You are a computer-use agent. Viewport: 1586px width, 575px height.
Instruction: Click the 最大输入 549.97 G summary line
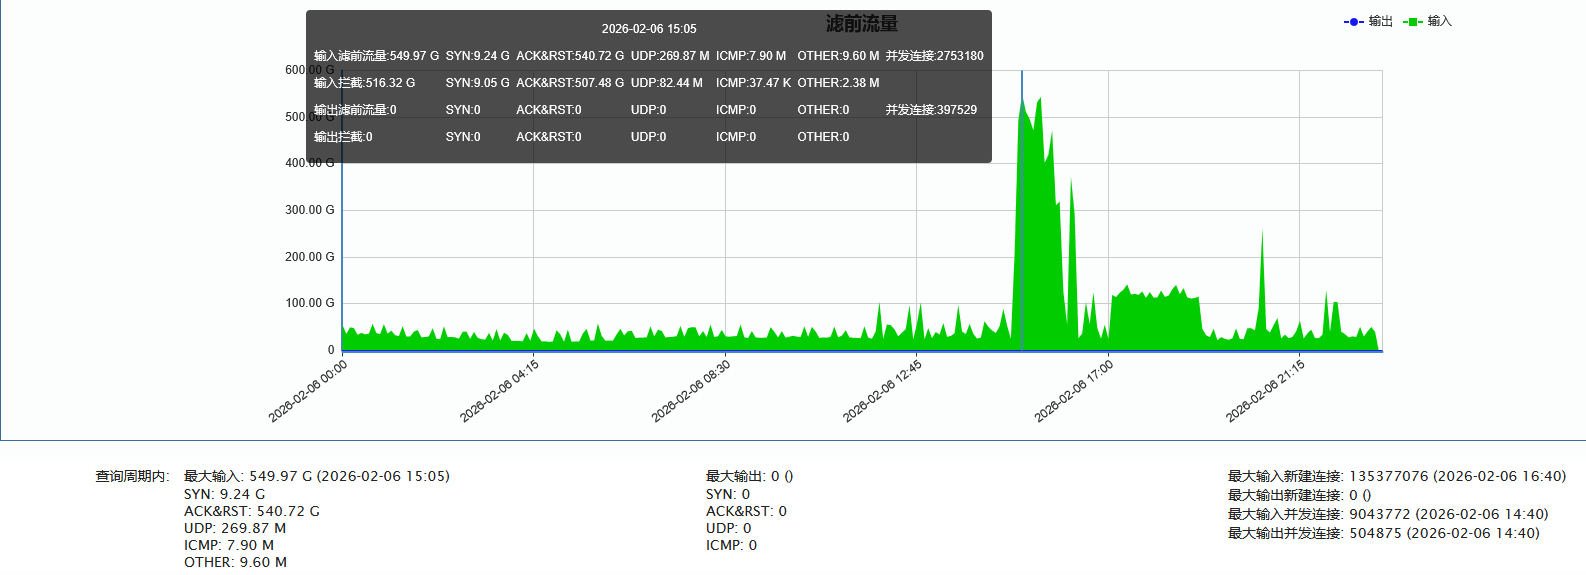tap(316, 476)
